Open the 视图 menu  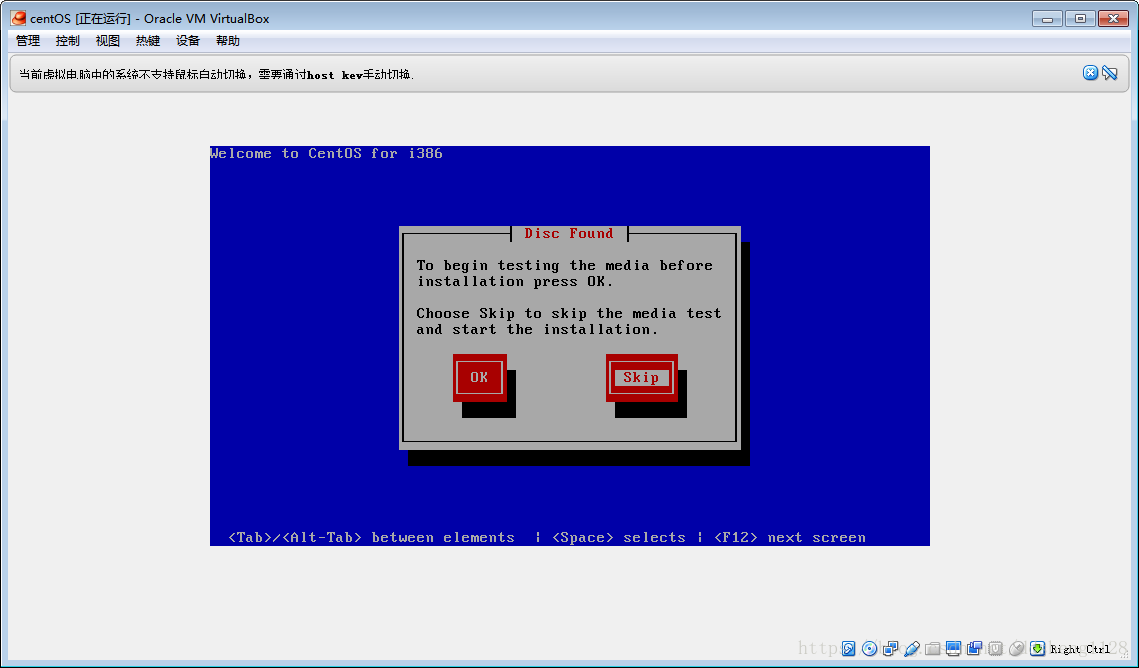click(108, 41)
